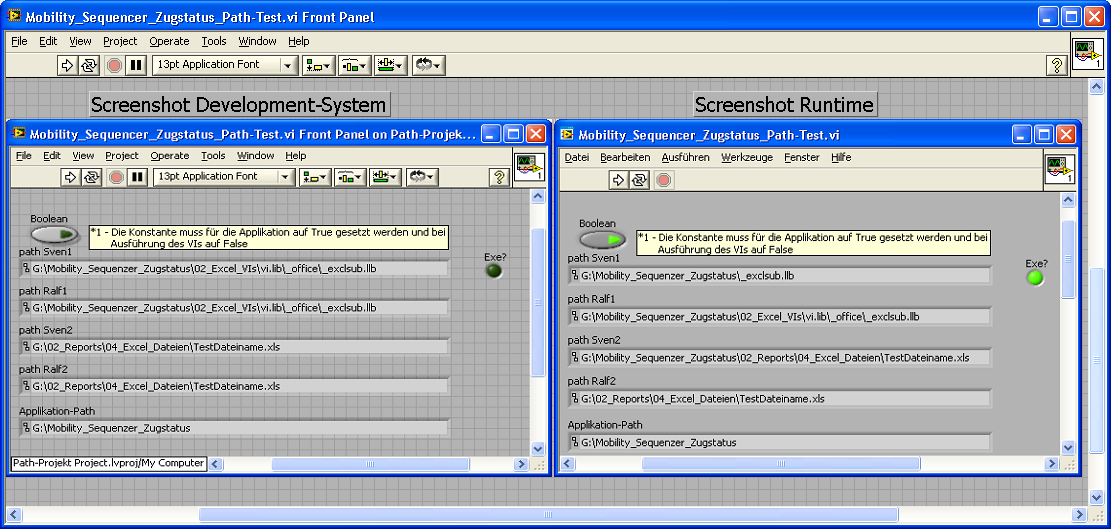
Task: Open Align Objects in Development-System toolbar
Action: [x=315, y=177]
